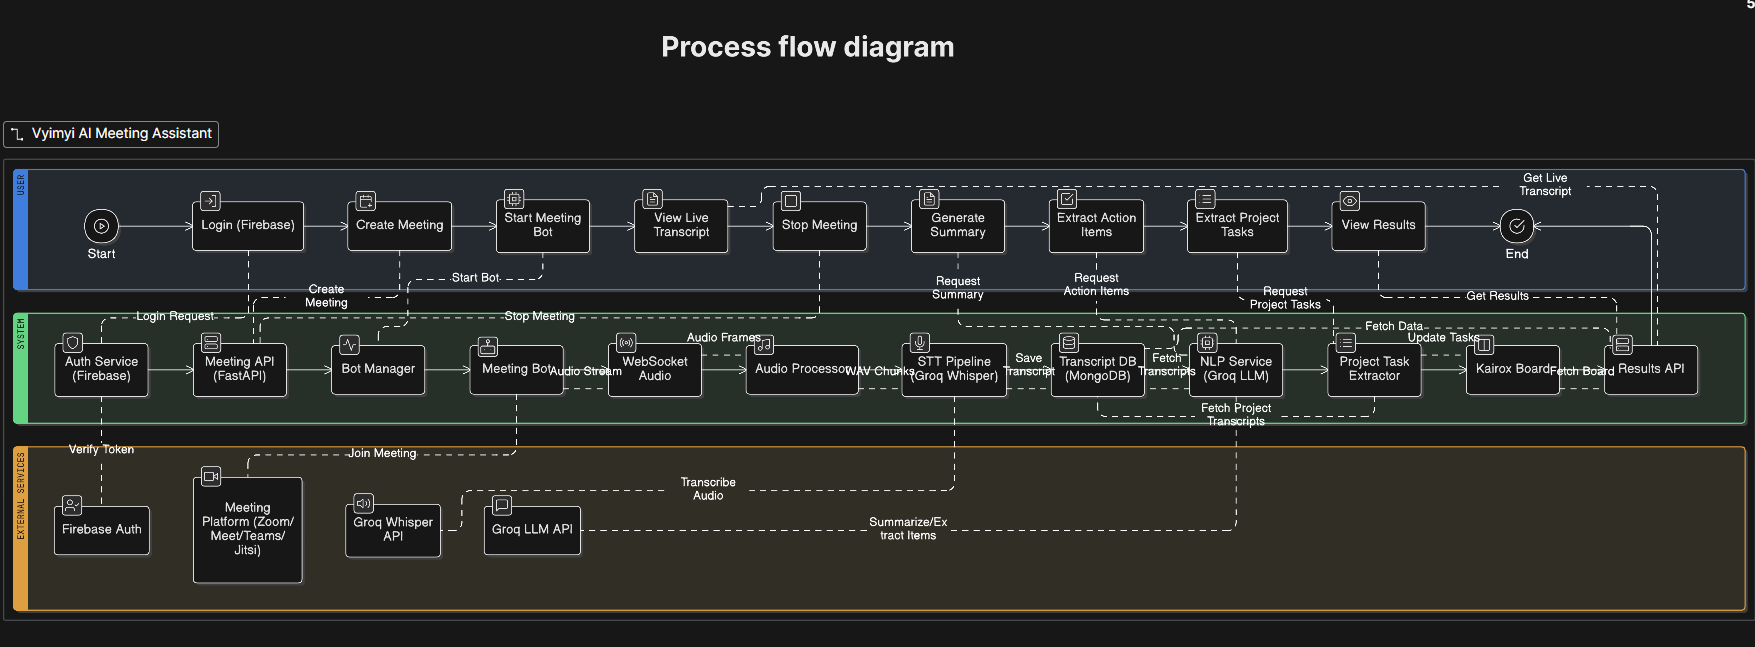Screen dimensions: 1755x647
Task: Click the database icon on Transcript DB
Action: point(1069,343)
